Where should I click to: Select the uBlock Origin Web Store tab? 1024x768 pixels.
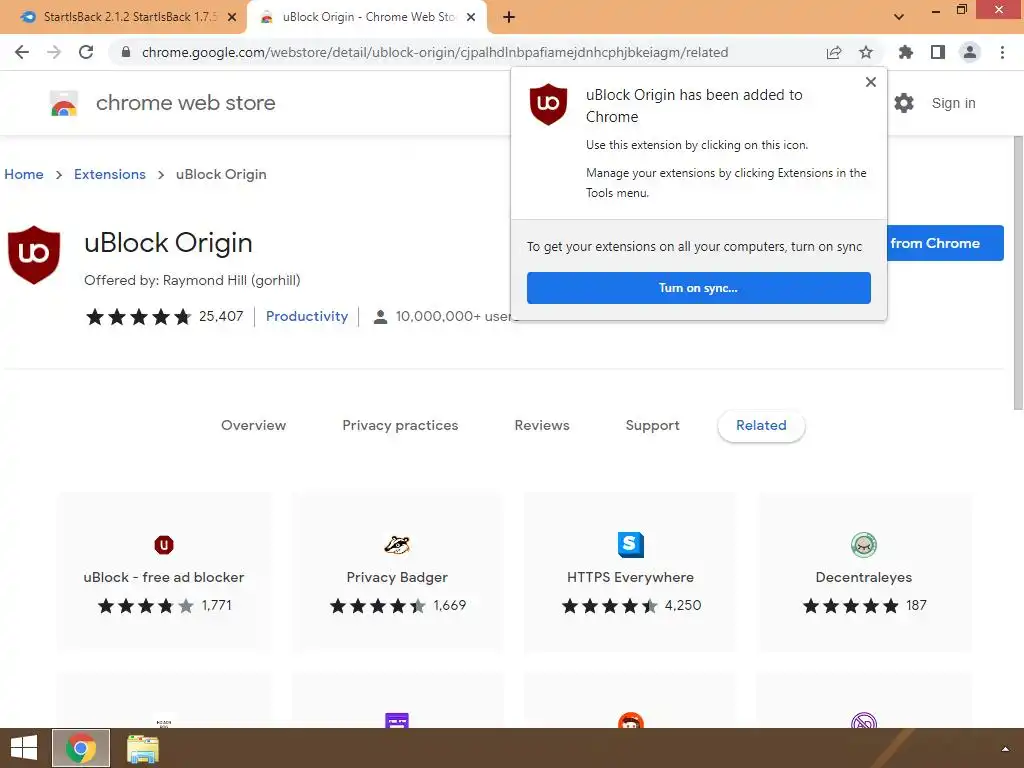pyautogui.click(x=367, y=17)
